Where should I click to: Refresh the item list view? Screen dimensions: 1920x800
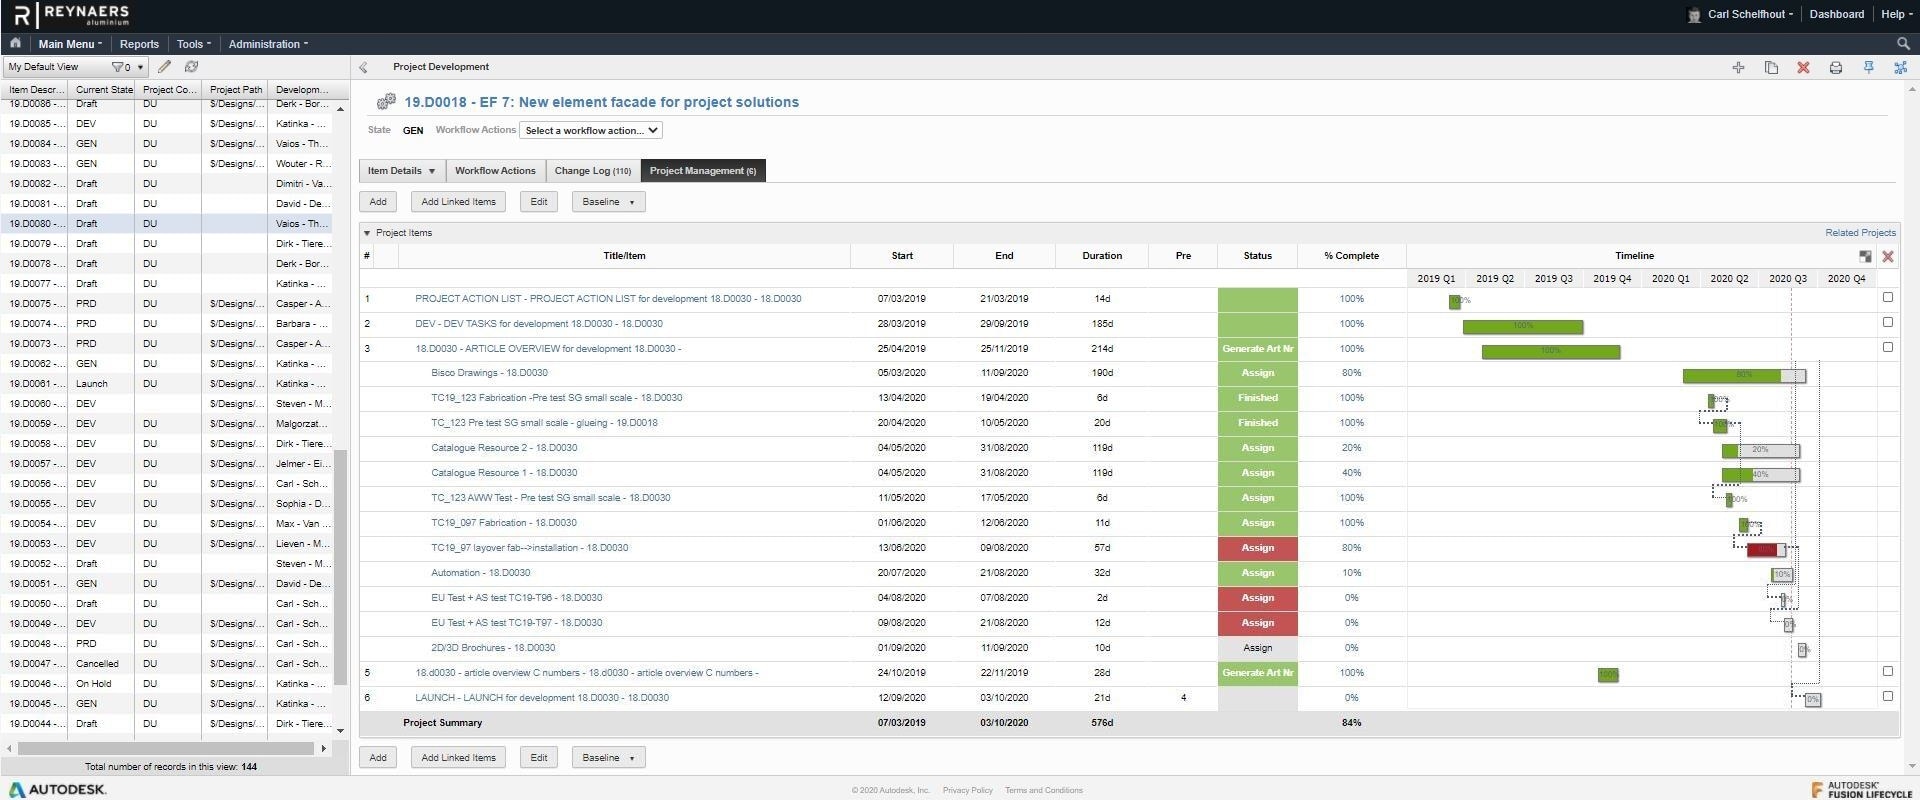[191, 67]
